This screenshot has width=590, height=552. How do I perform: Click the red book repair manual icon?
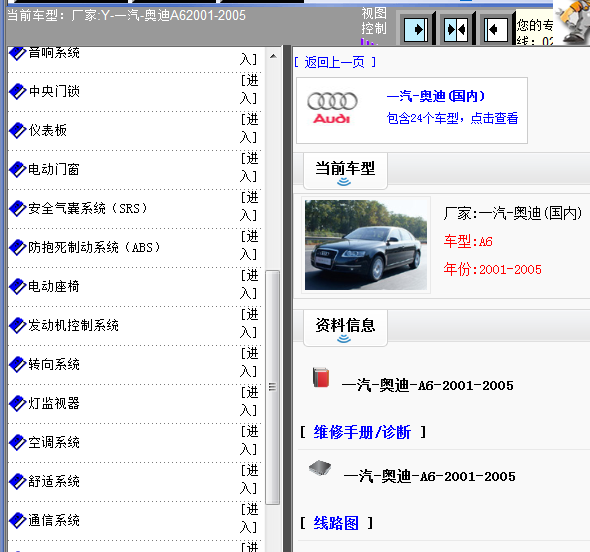point(321,378)
